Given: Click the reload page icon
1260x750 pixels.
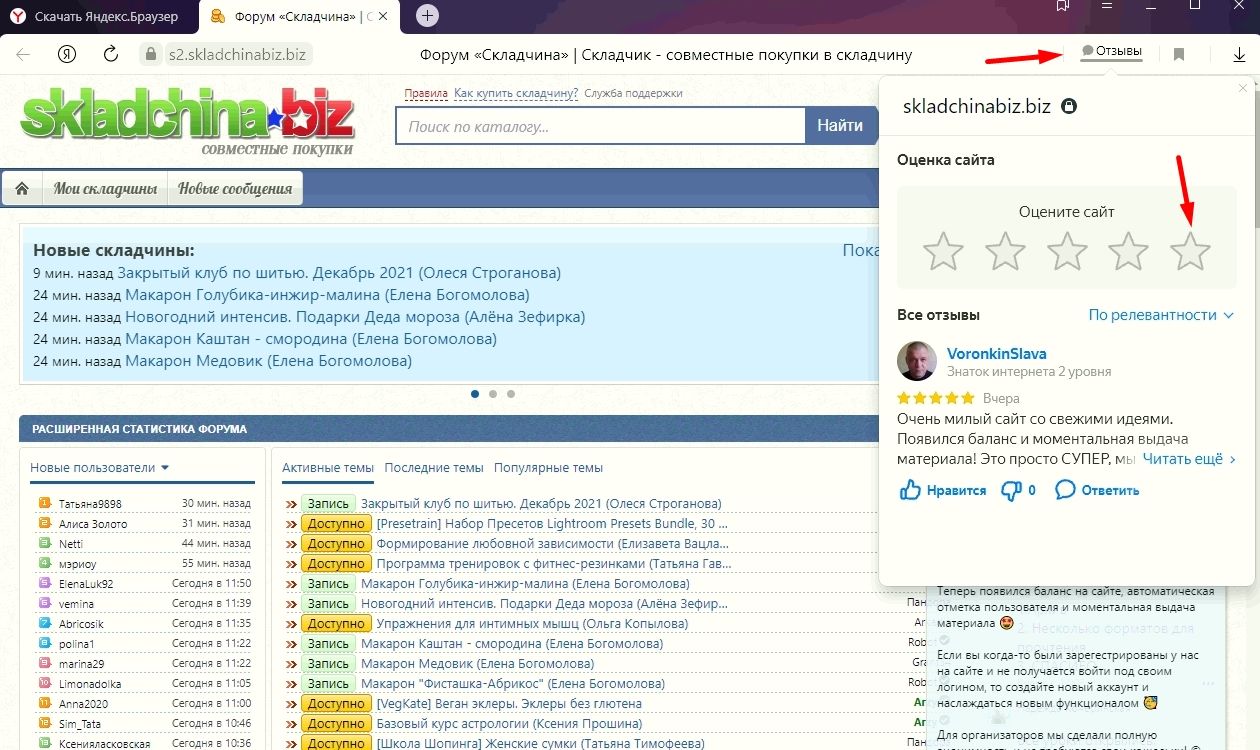Looking at the screenshot, I should click(x=110, y=55).
